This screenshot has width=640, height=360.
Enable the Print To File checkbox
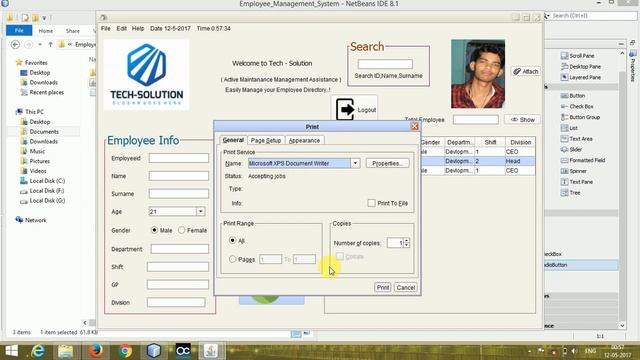click(x=371, y=203)
